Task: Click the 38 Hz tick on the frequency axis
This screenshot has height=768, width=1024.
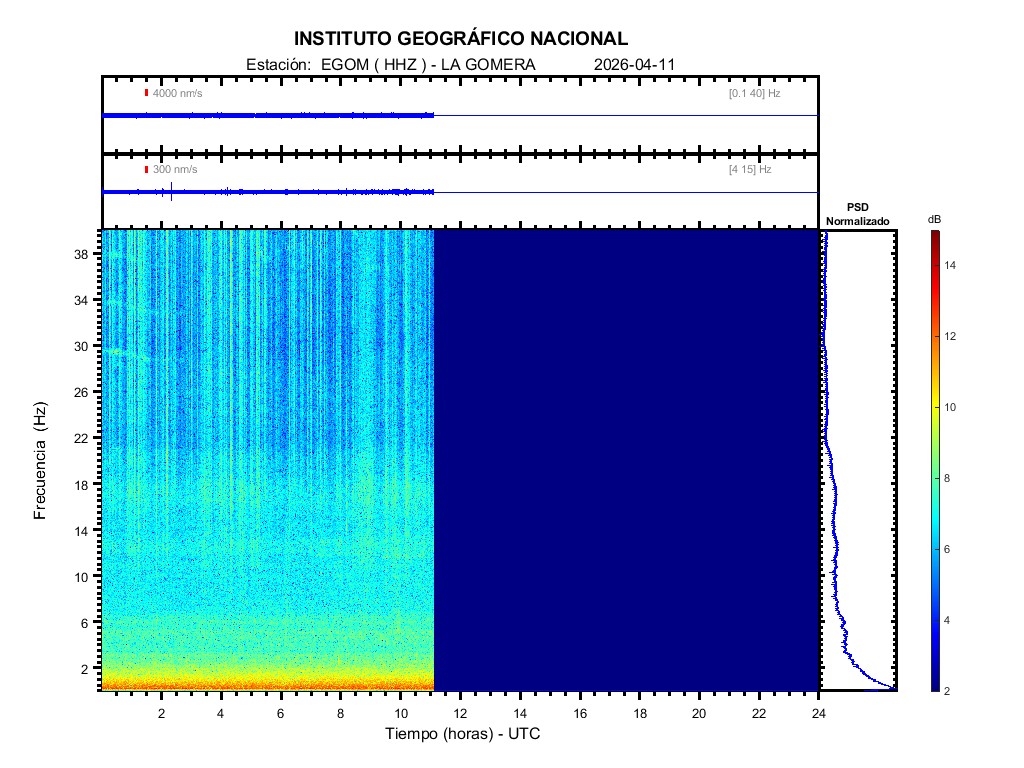Action: (87, 254)
